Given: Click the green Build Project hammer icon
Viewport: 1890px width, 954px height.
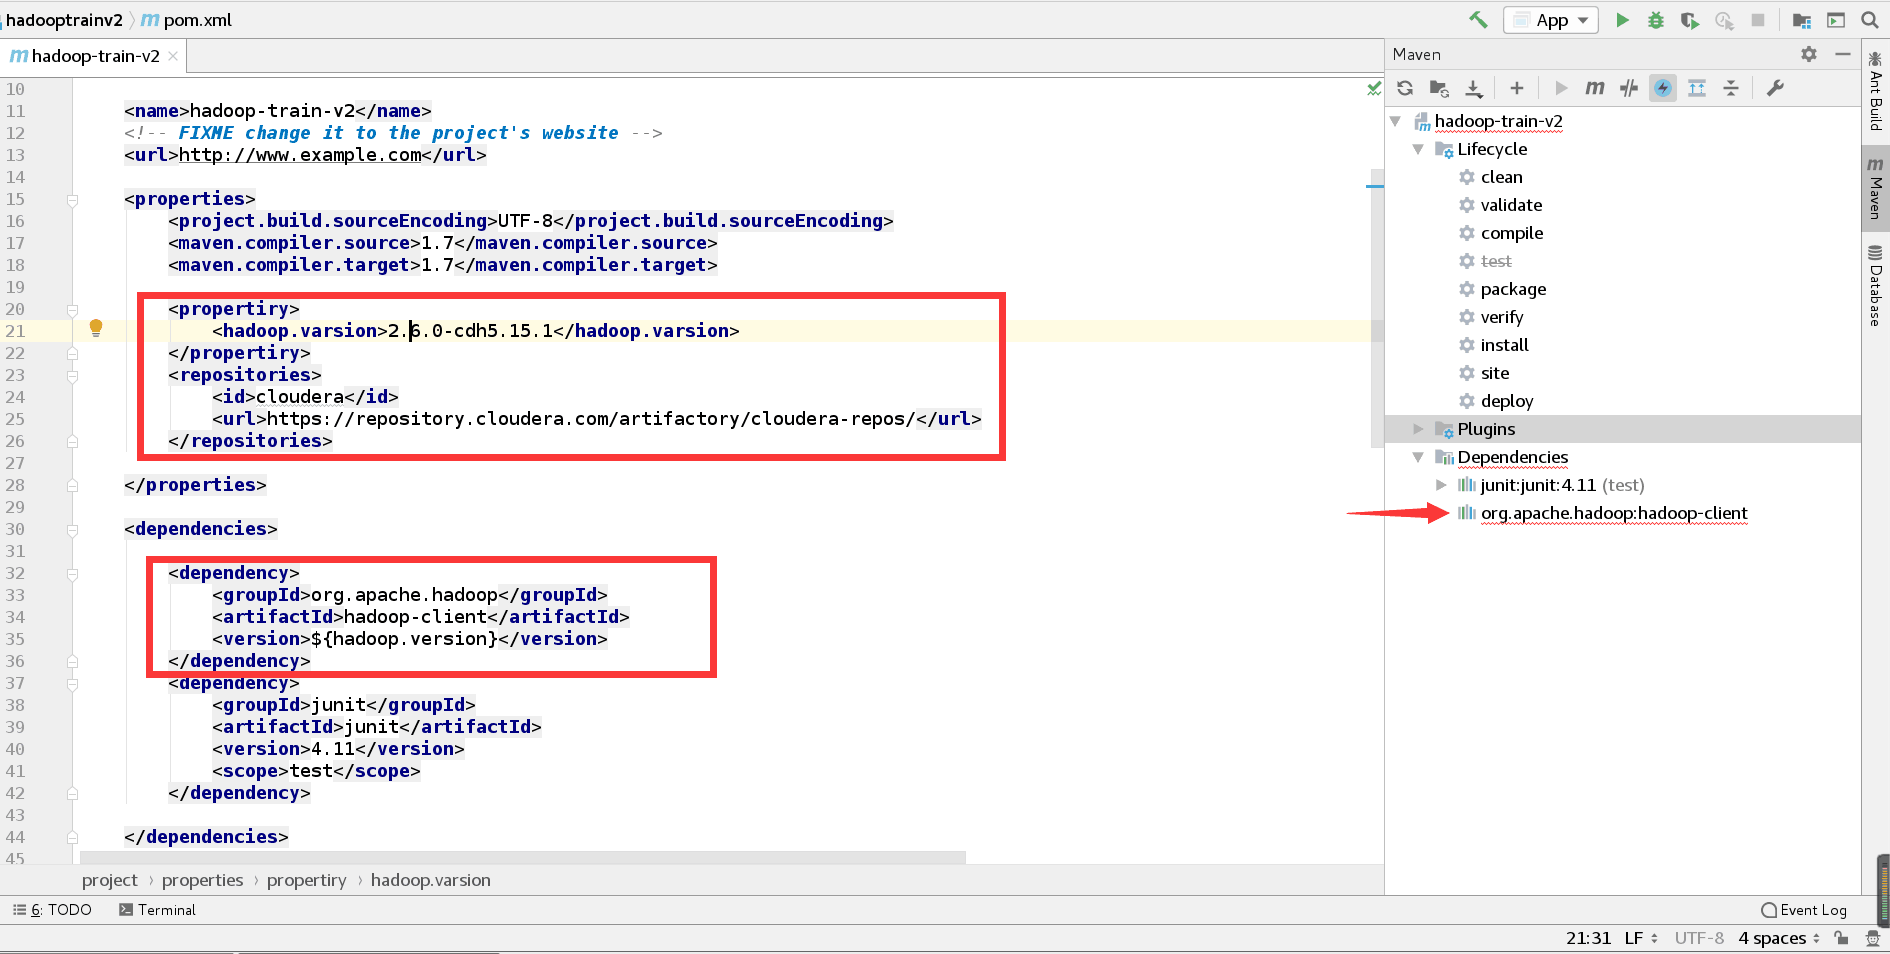Looking at the screenshot, I should pos(1478,20).
